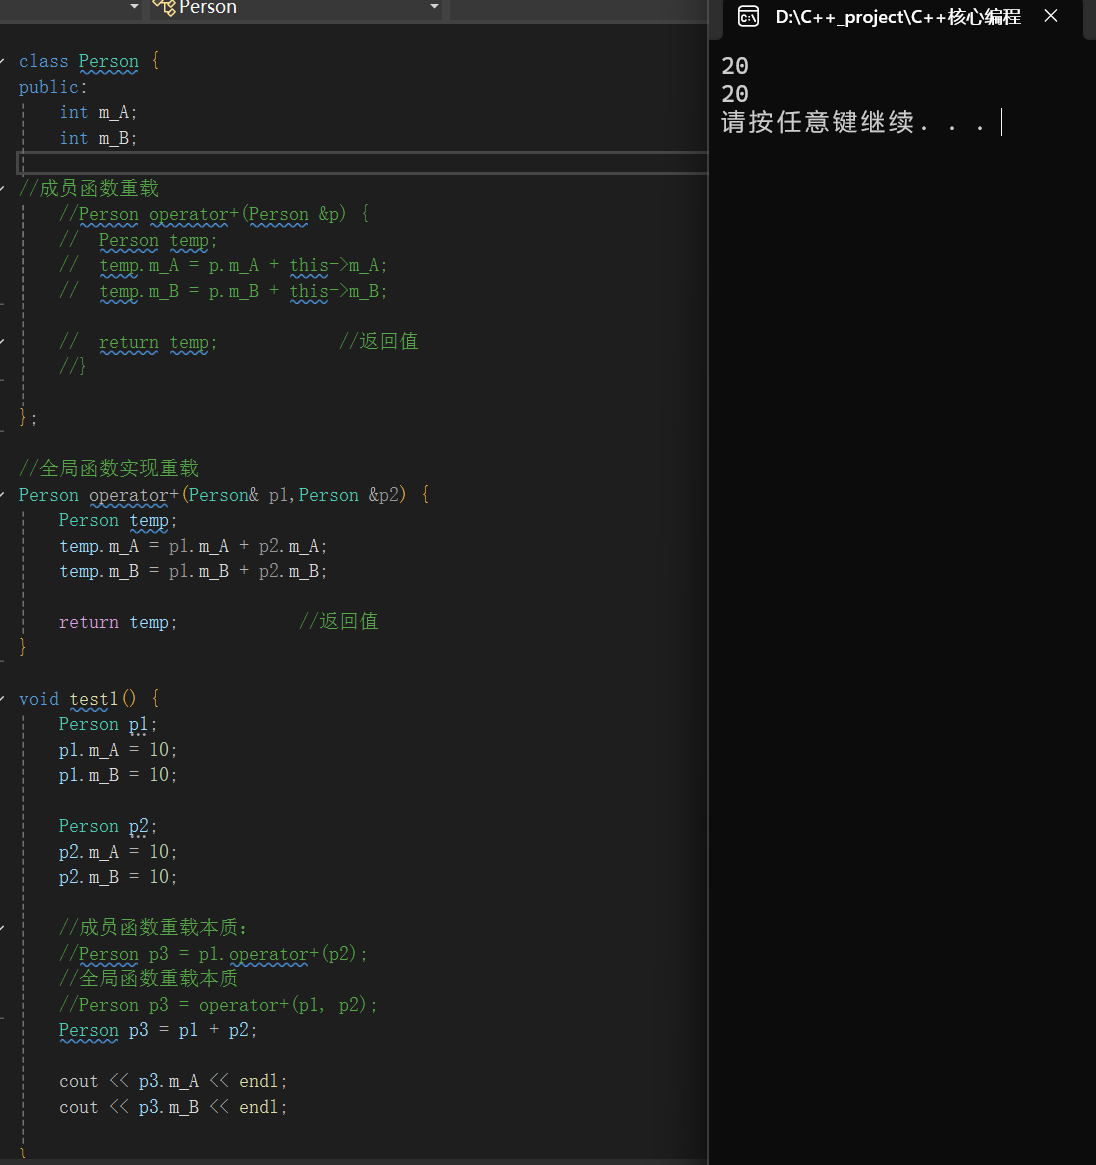1096x1165 pixels.
Task: Click '//Person p3 = p1.operator+(p2);' comment
Action: point(213,954)
